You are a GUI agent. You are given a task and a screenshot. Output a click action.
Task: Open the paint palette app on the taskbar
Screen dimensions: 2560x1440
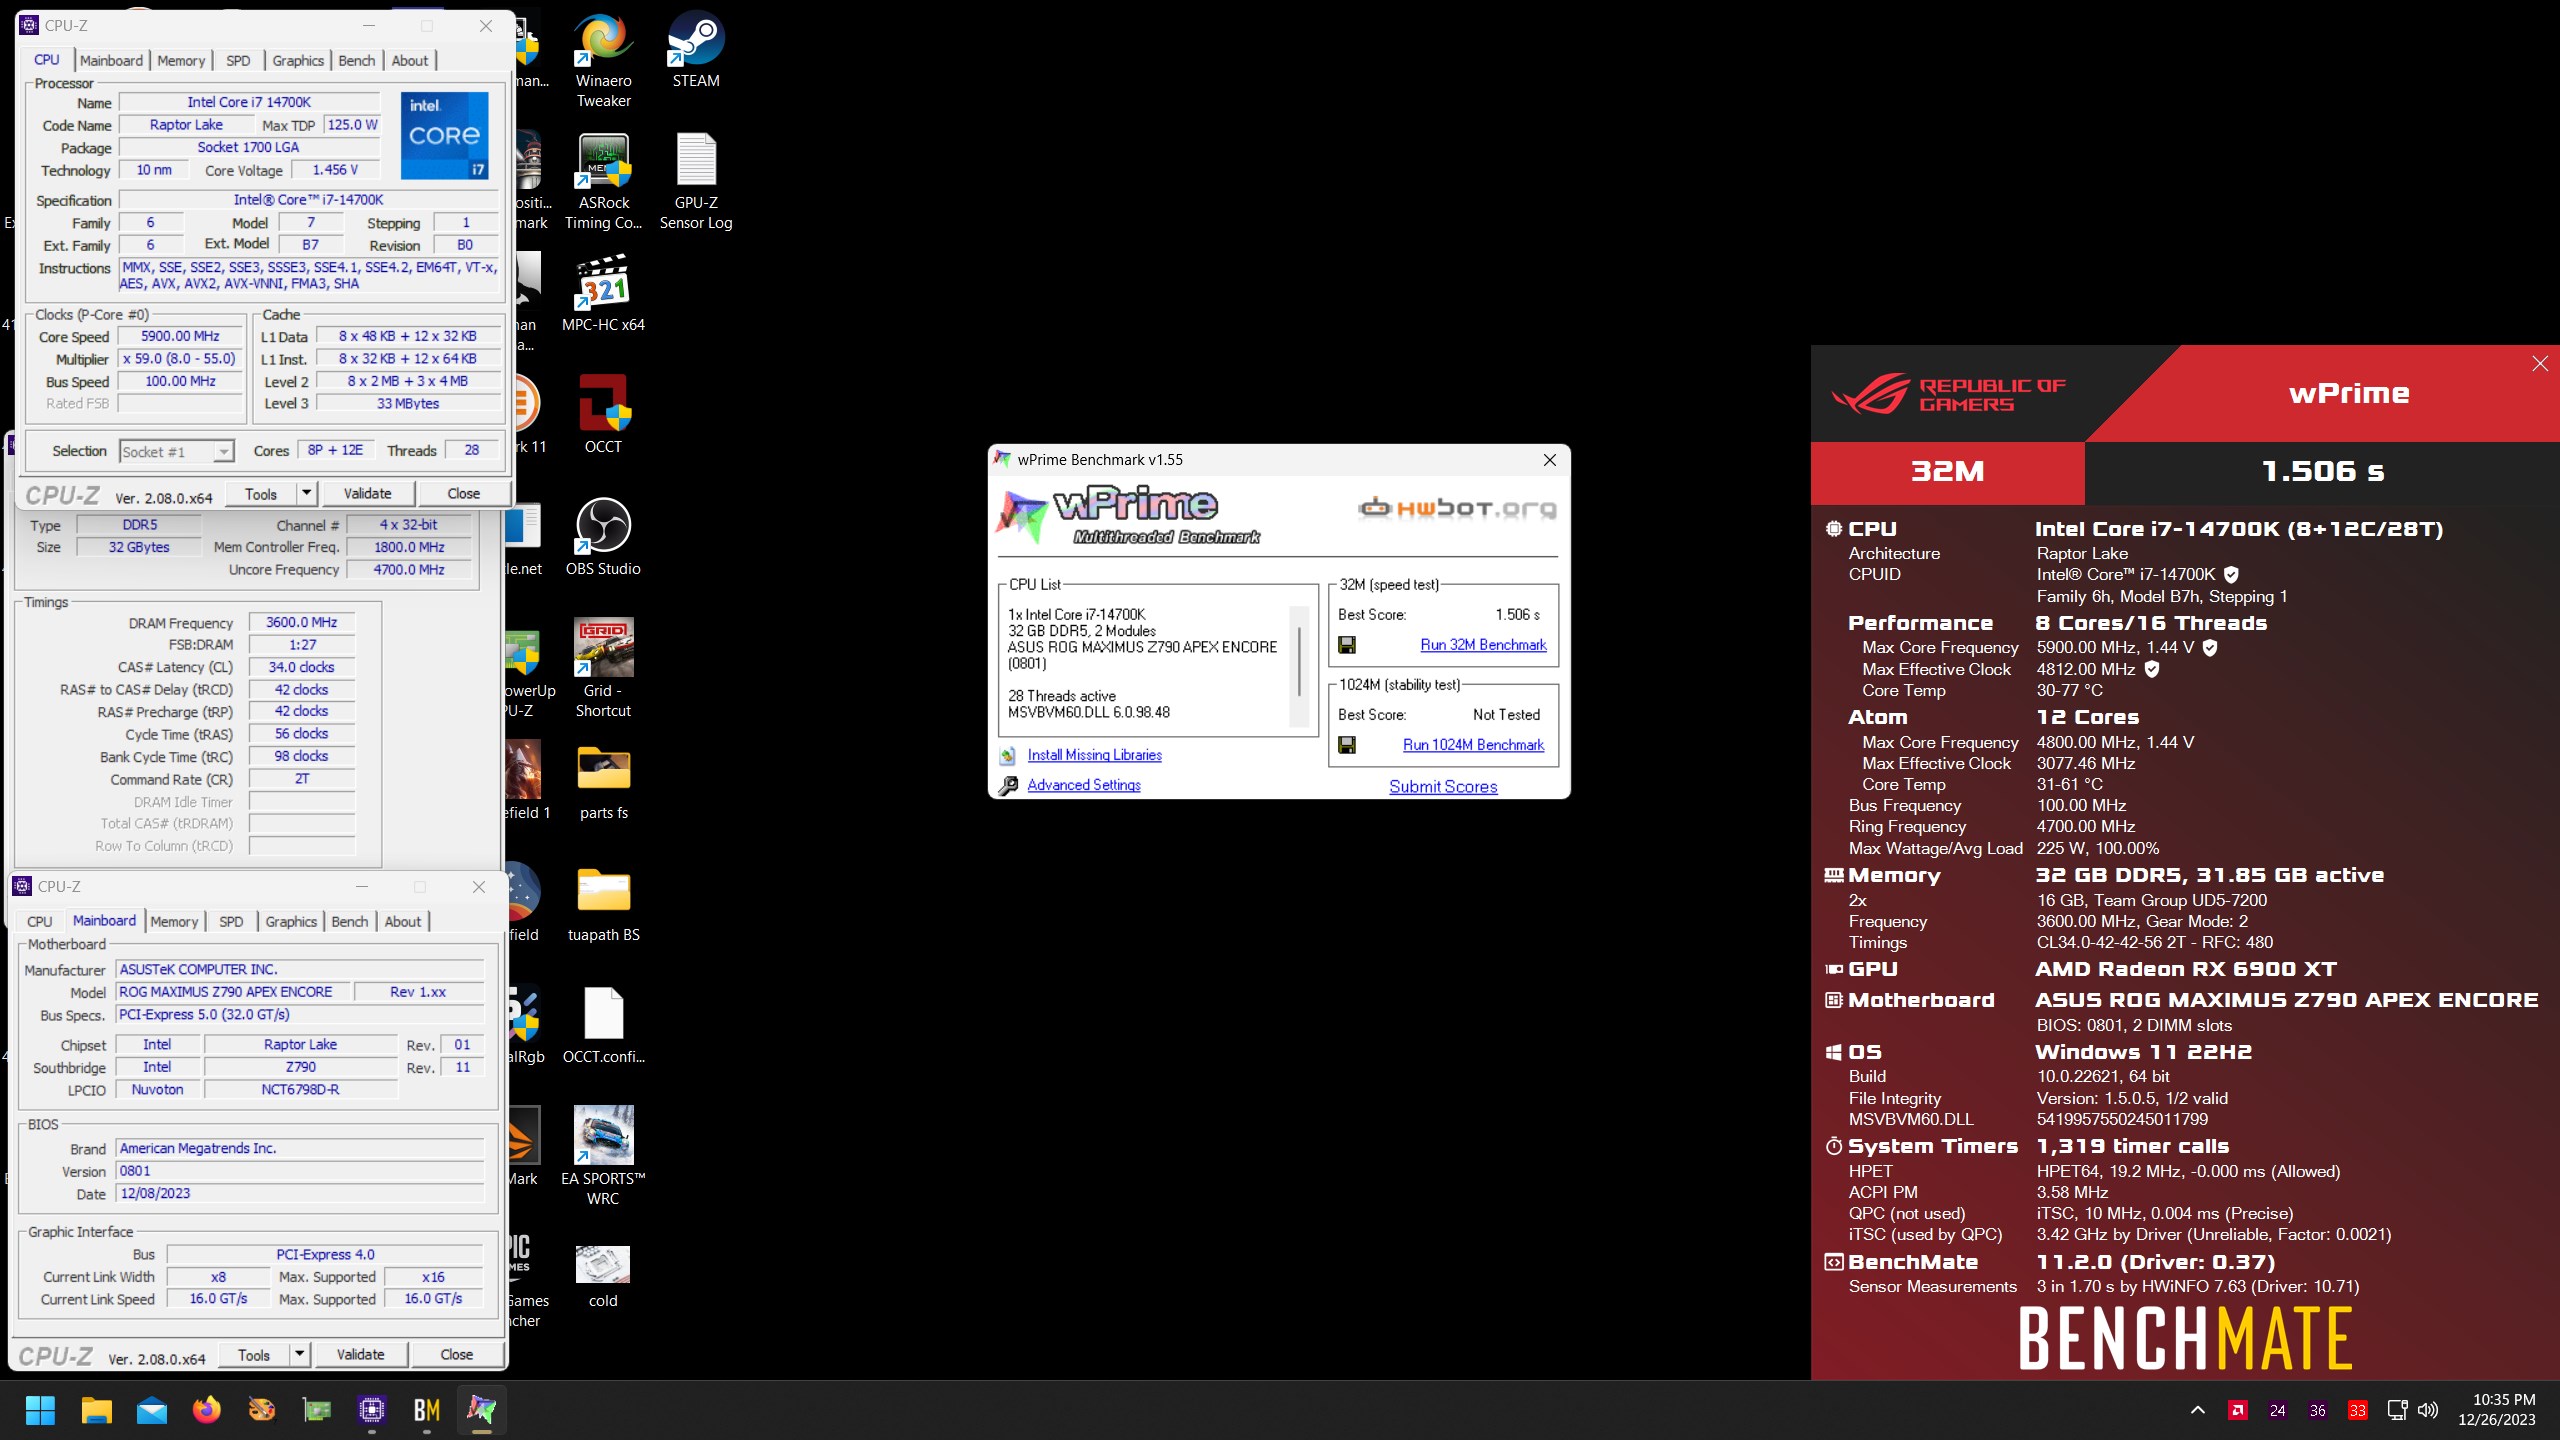point(261,1410)
